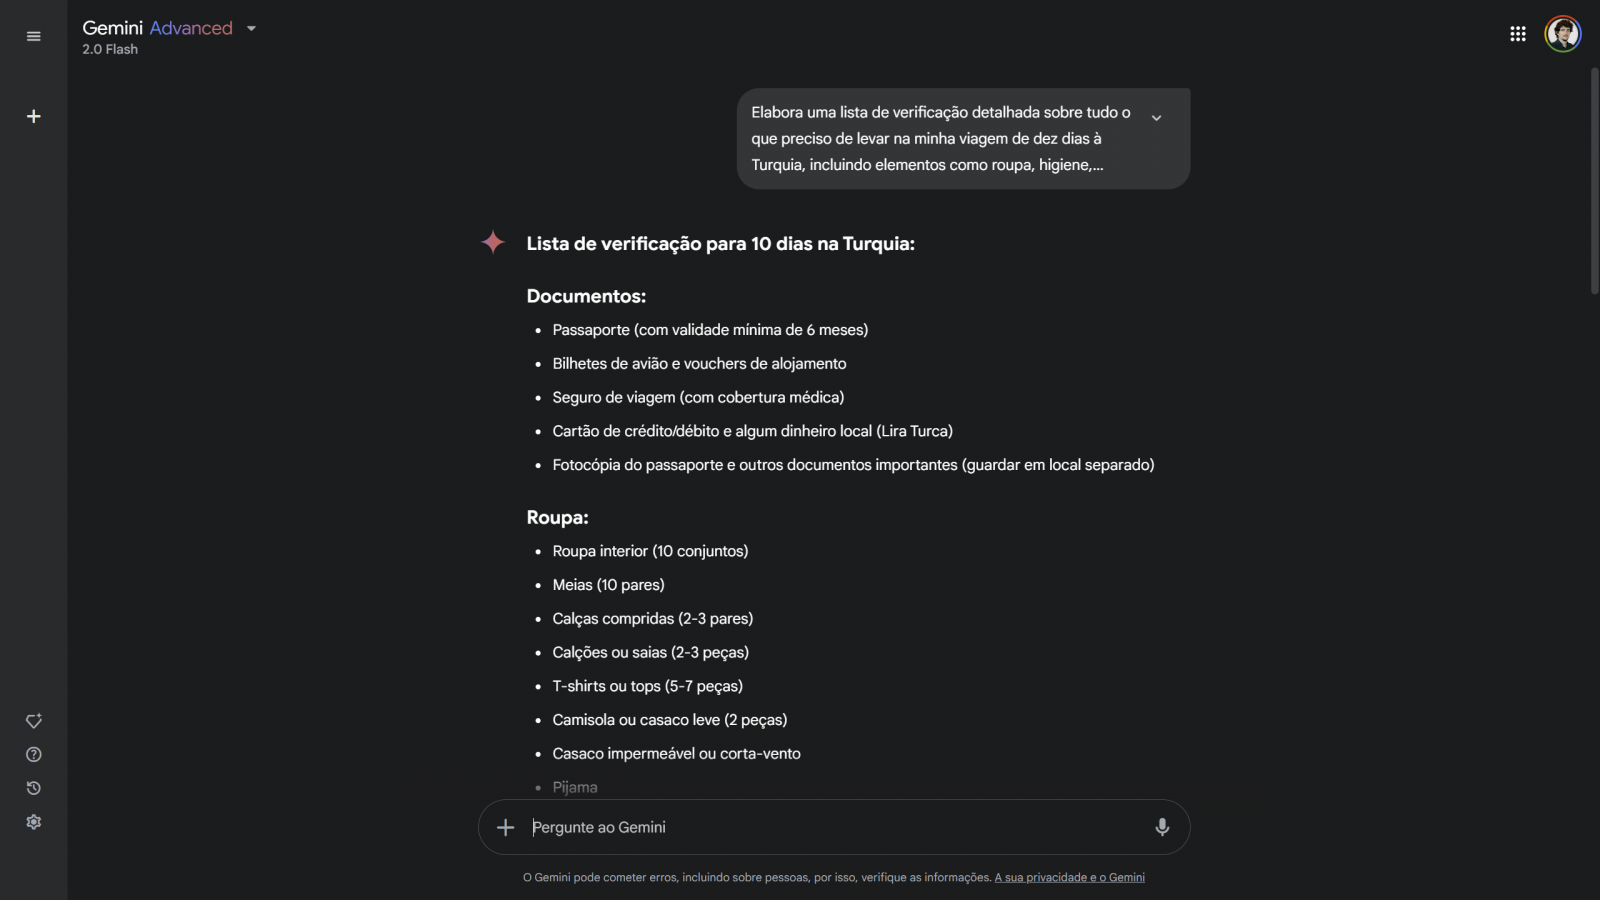Click the microphone icon for voice input
The height and width of the screenshot is (900, 1600).
[1162, 827]
